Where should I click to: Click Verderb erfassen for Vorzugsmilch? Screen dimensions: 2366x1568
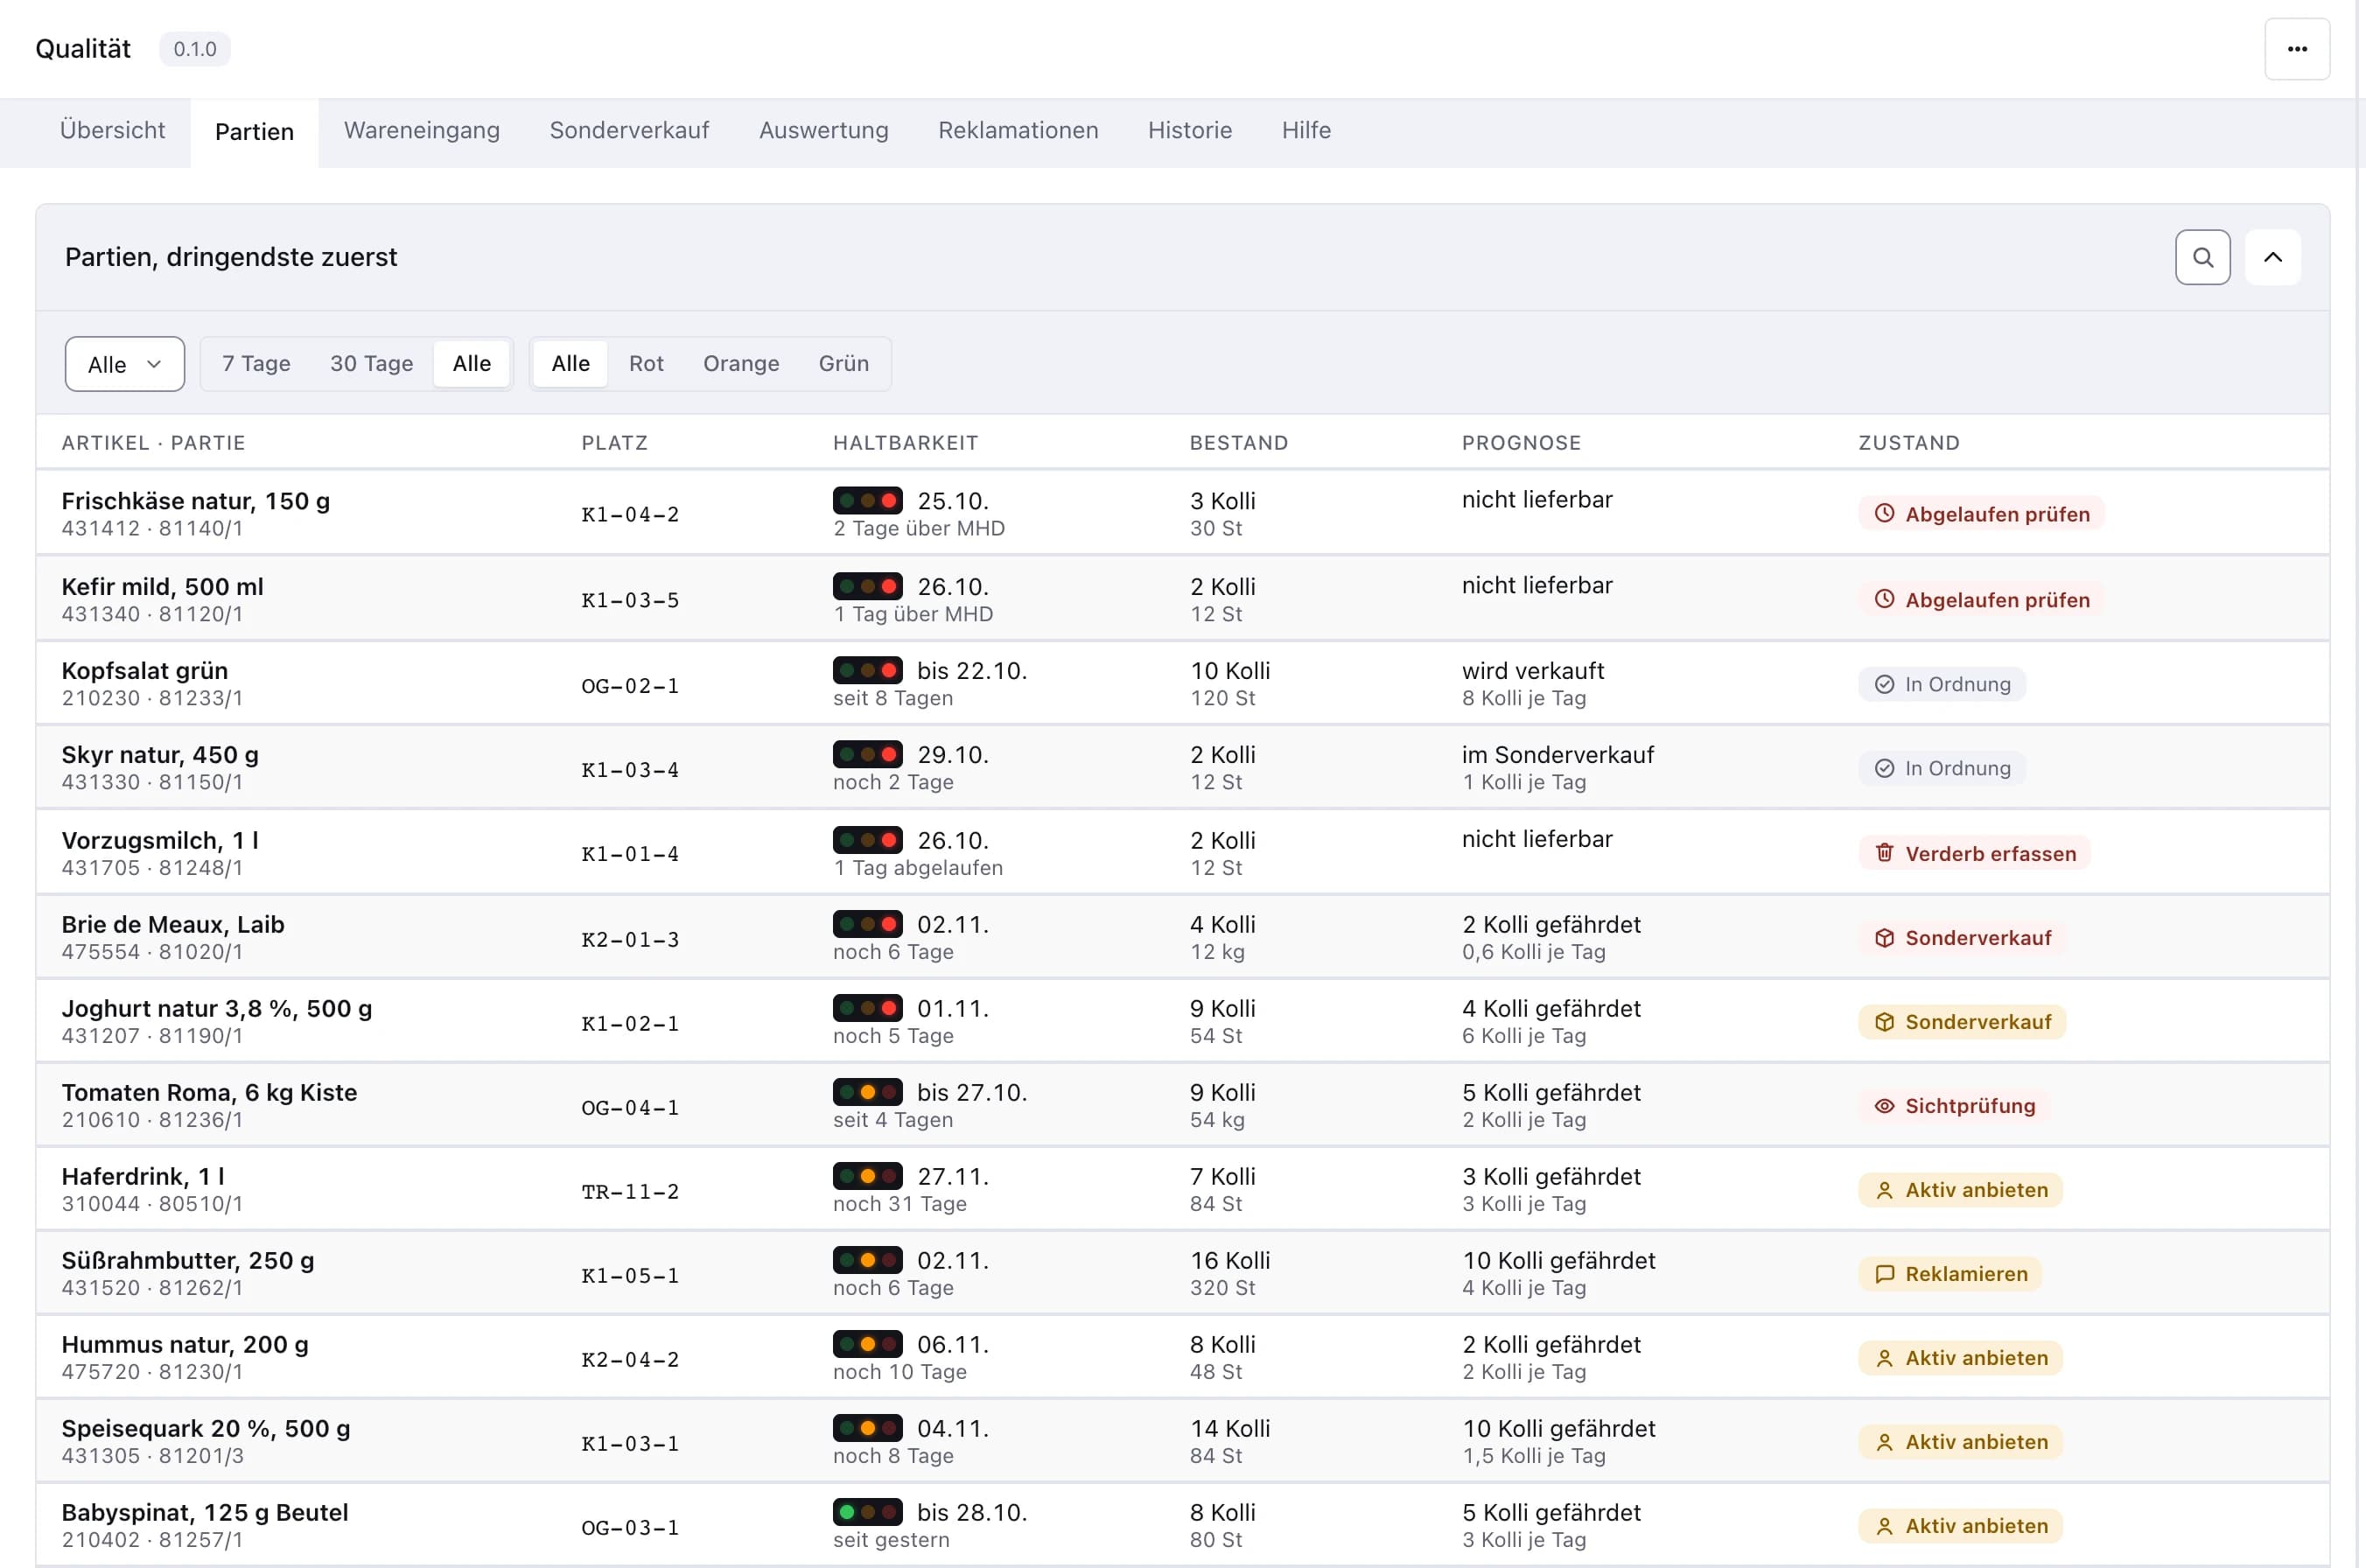coord(1974,854)
